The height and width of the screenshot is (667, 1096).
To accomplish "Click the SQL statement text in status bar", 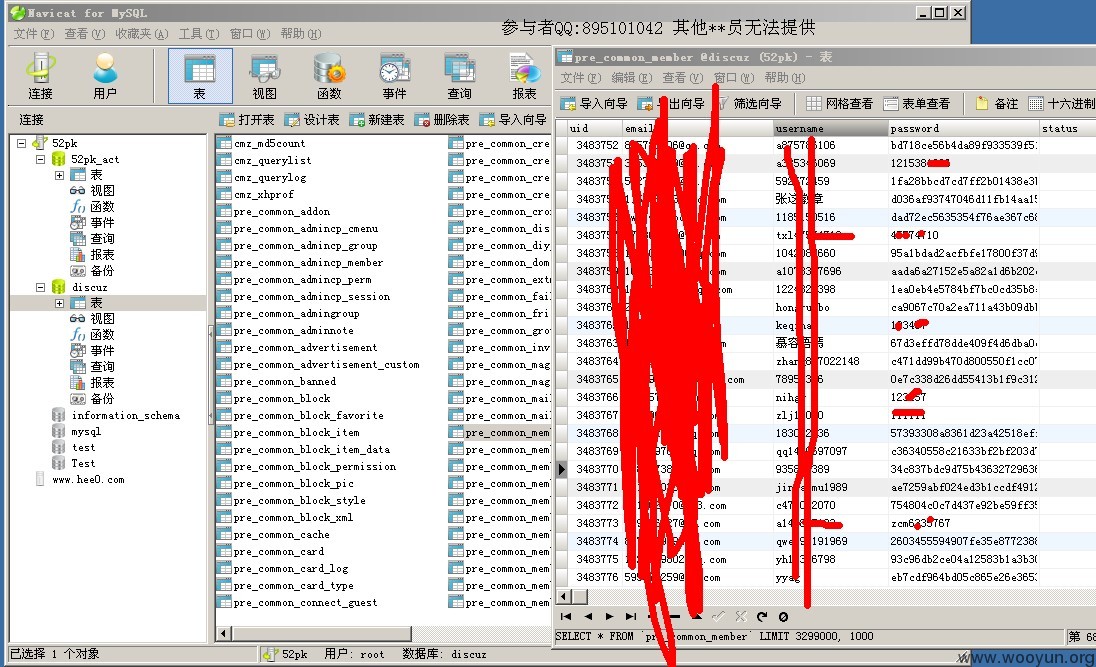I will 714,636.
